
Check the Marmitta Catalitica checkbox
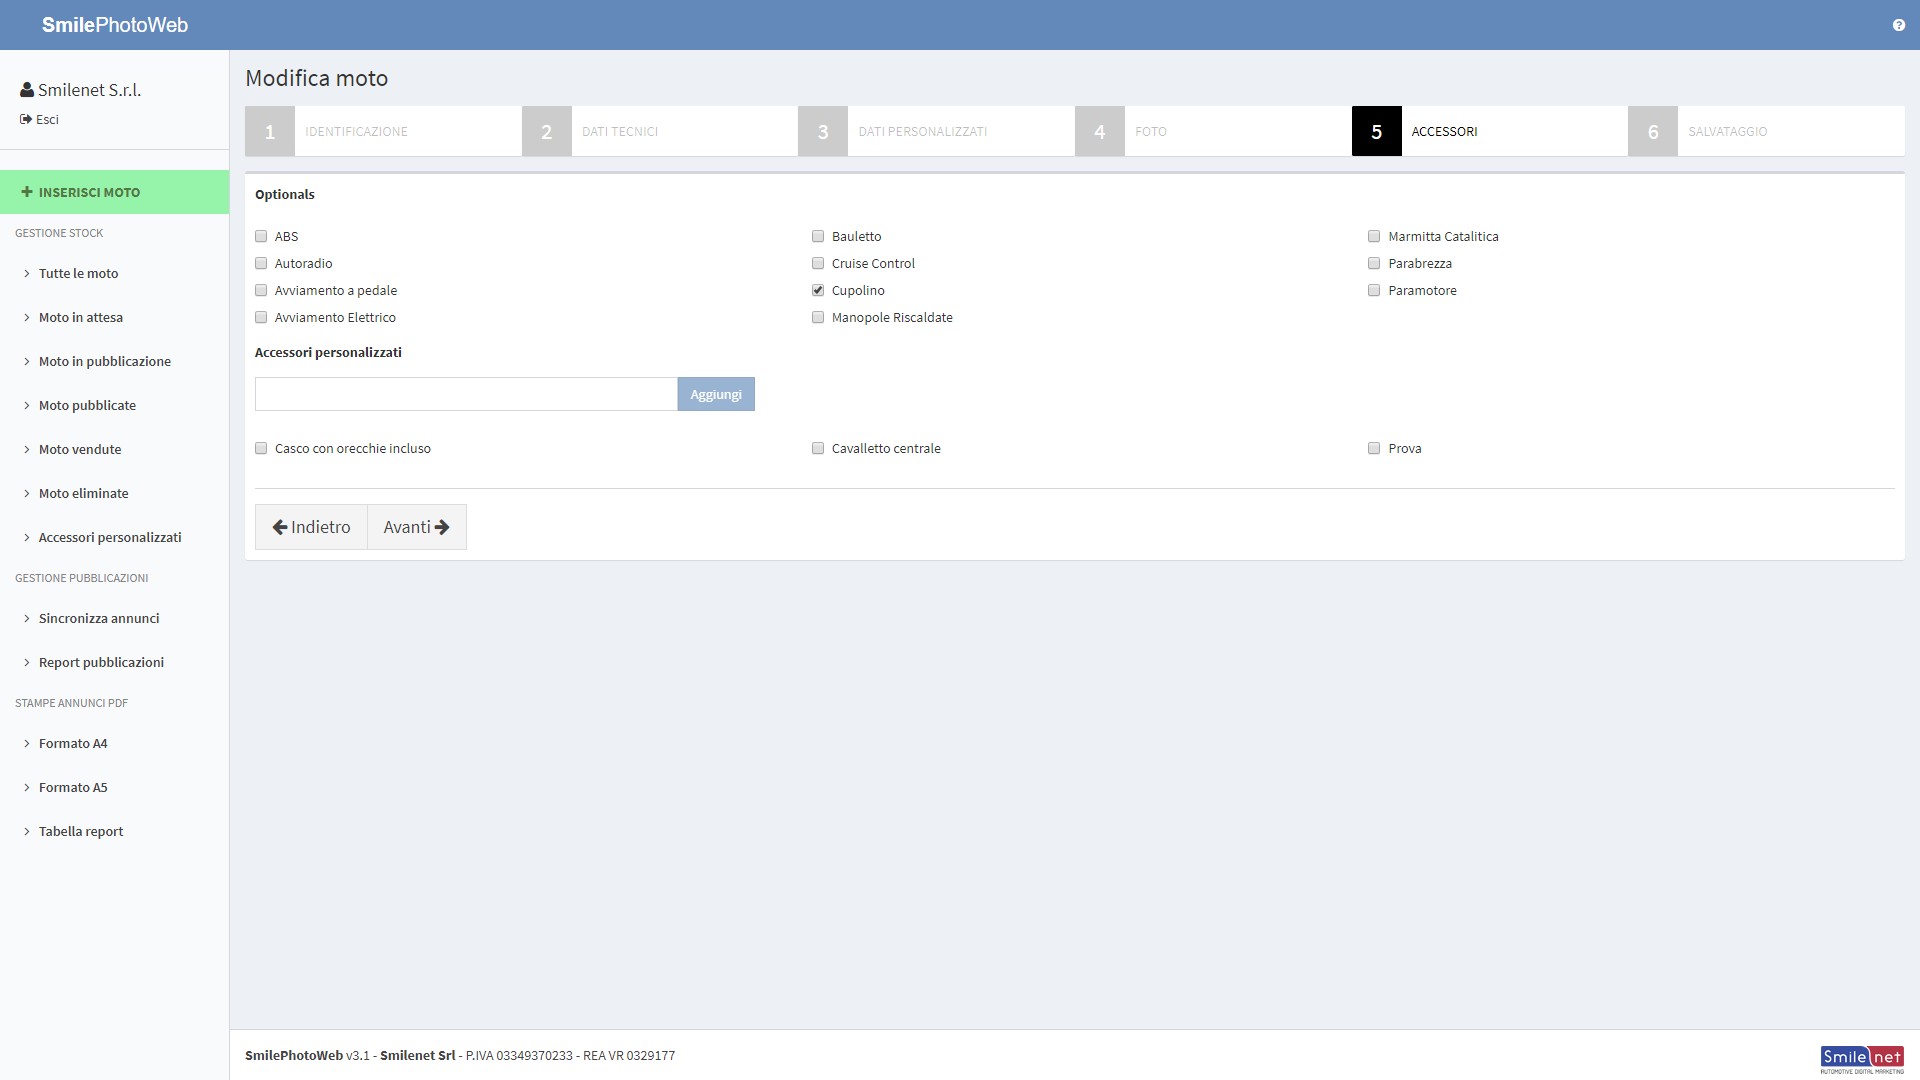click(x=1374, y=237)
